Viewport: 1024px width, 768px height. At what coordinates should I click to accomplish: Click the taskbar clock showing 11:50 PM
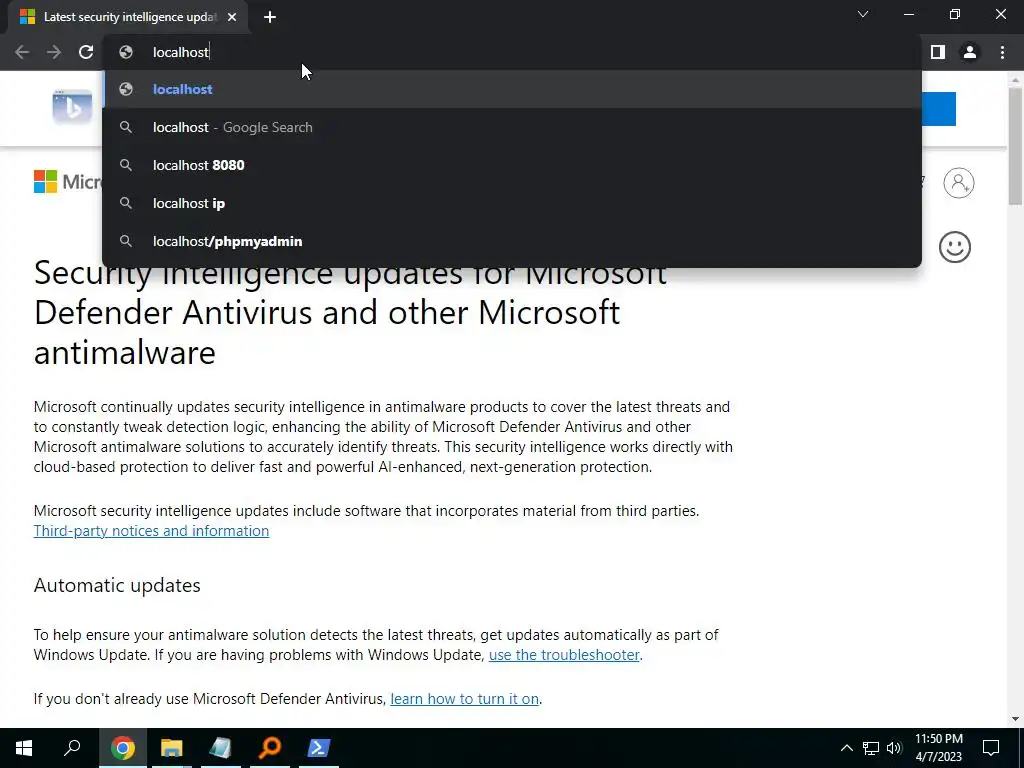tap(939, 748)
